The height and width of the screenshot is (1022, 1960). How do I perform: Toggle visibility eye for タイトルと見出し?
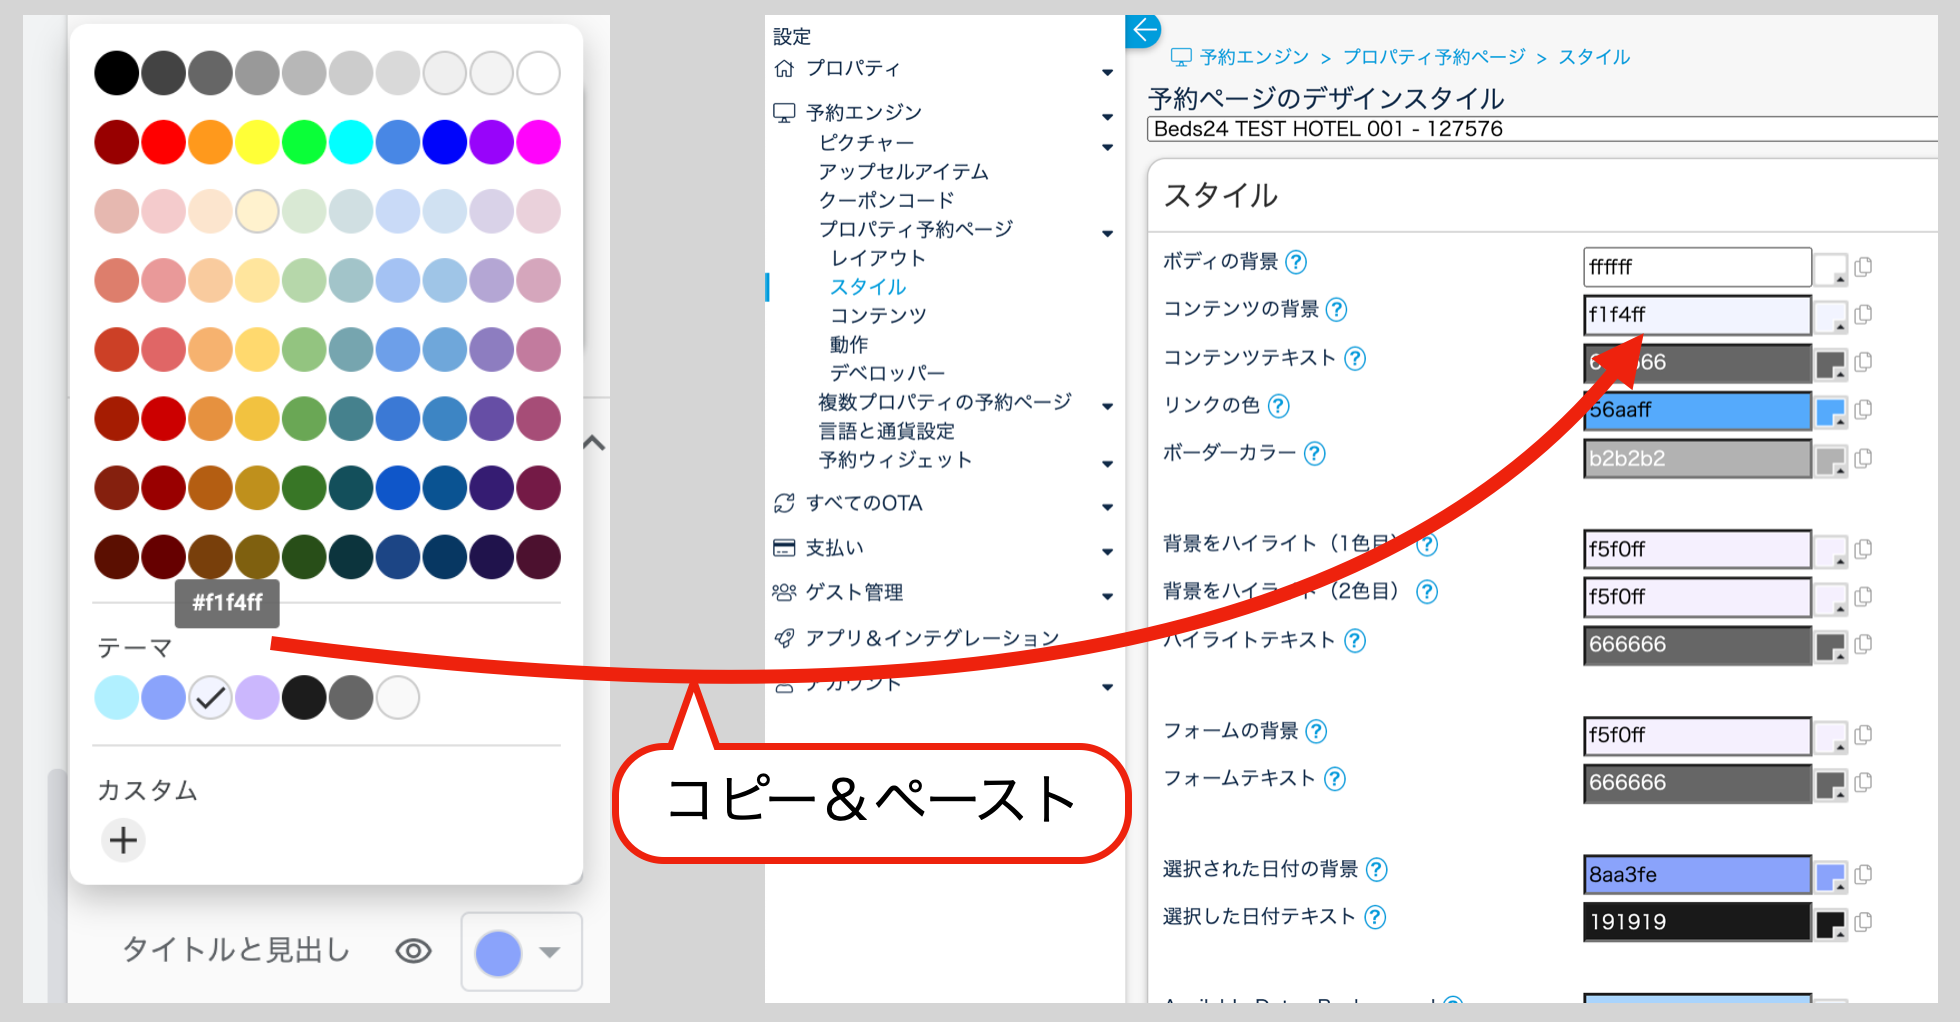413,951
